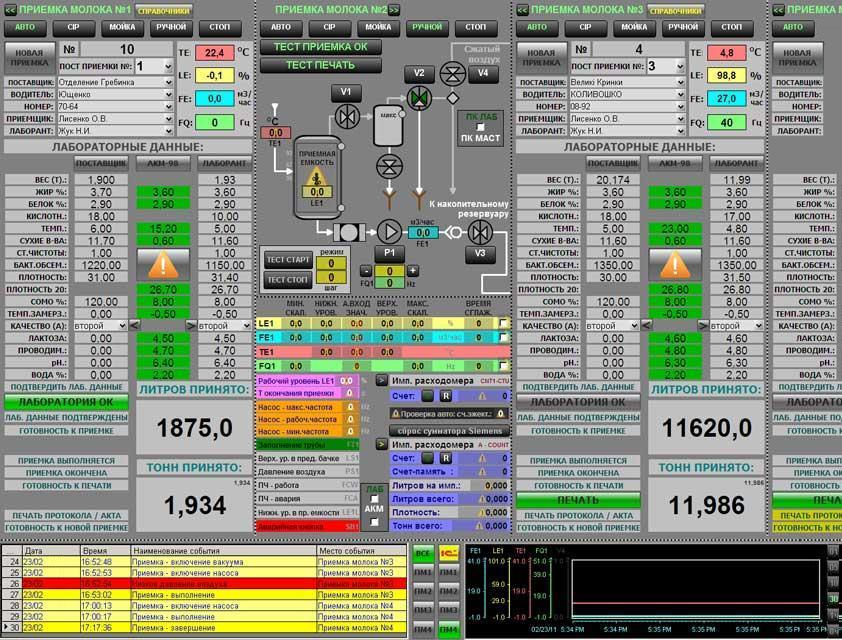The width and height of the screenshot is (842, 640).
Task: Click the V2 green valve symbol
Action: pyautogui.click(x=418, y=96)
